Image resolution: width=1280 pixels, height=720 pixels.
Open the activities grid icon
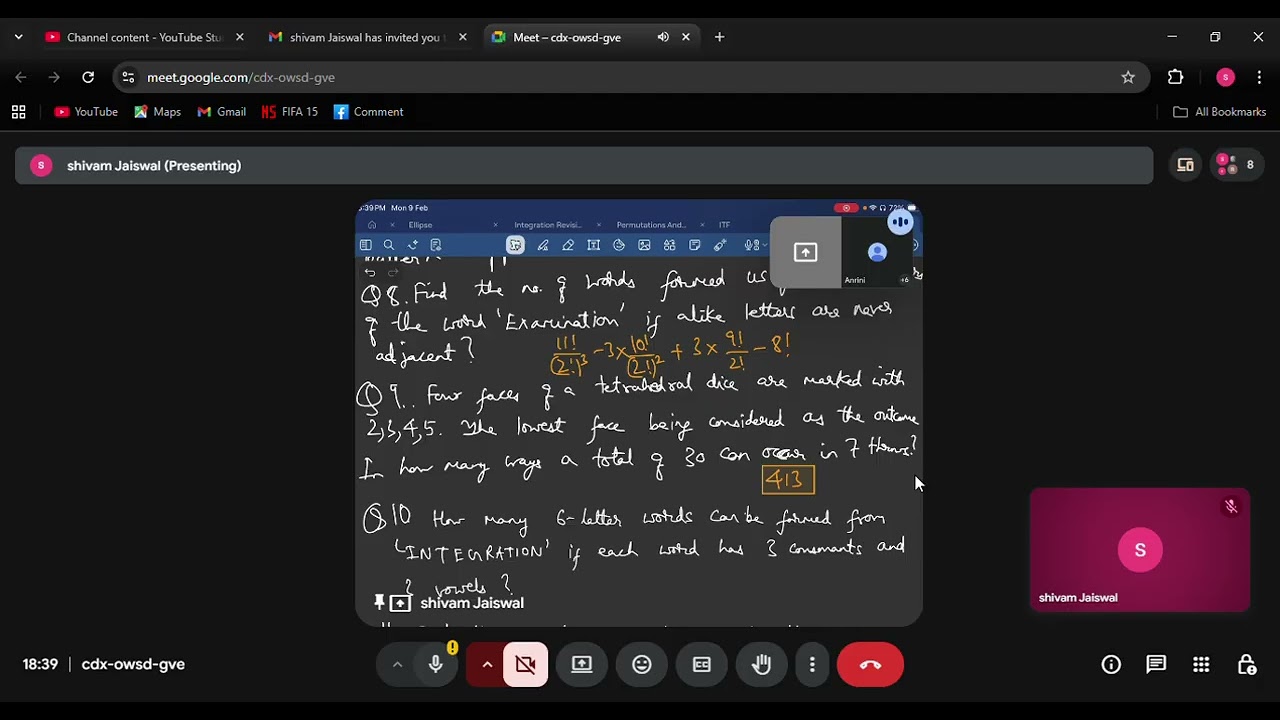tap(1201, 665)
